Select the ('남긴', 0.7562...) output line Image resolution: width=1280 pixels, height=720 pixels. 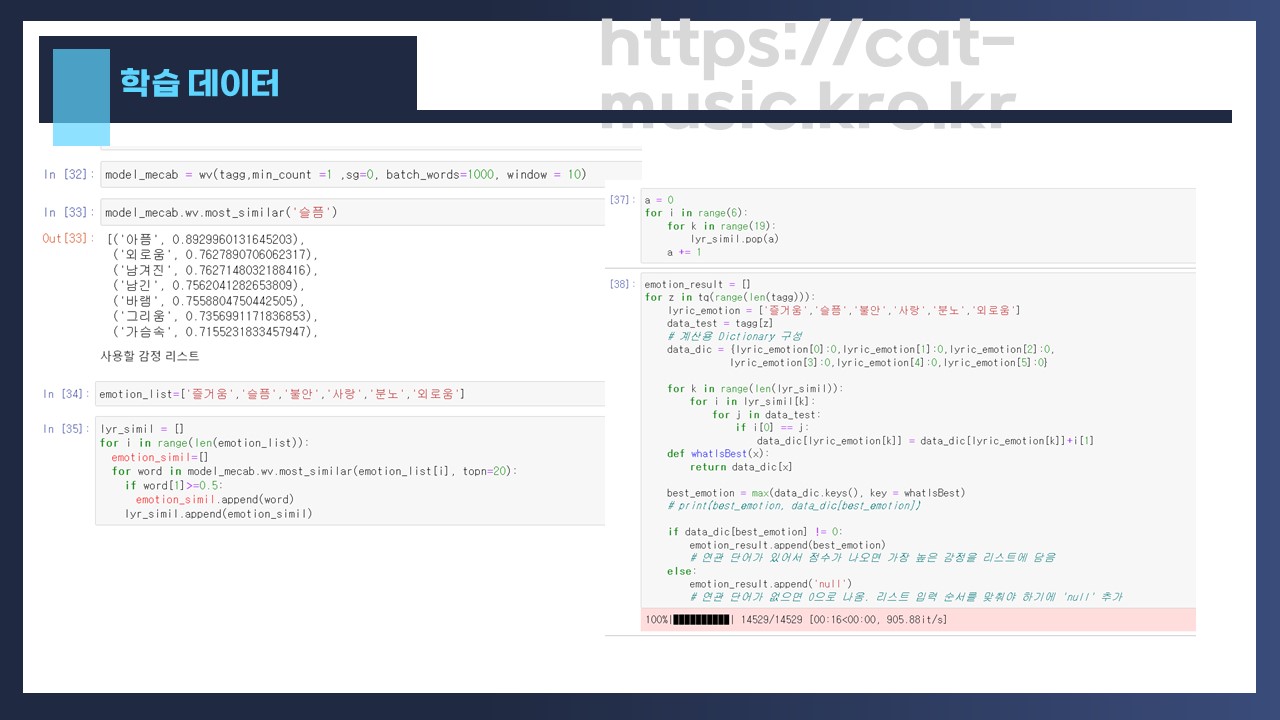click(208, 285)
